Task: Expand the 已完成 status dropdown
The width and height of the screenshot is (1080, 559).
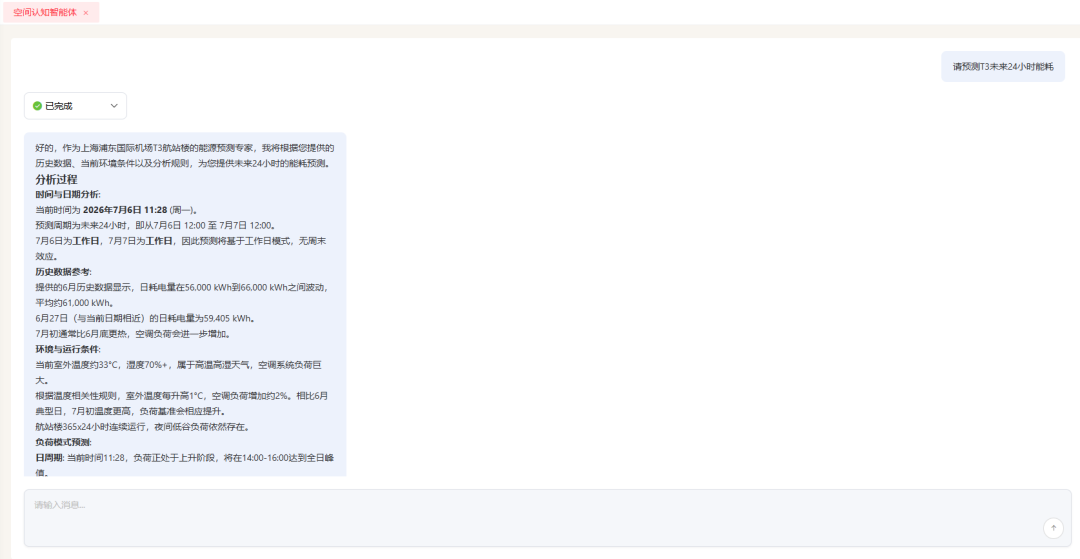Action: (x=75, y=106)
